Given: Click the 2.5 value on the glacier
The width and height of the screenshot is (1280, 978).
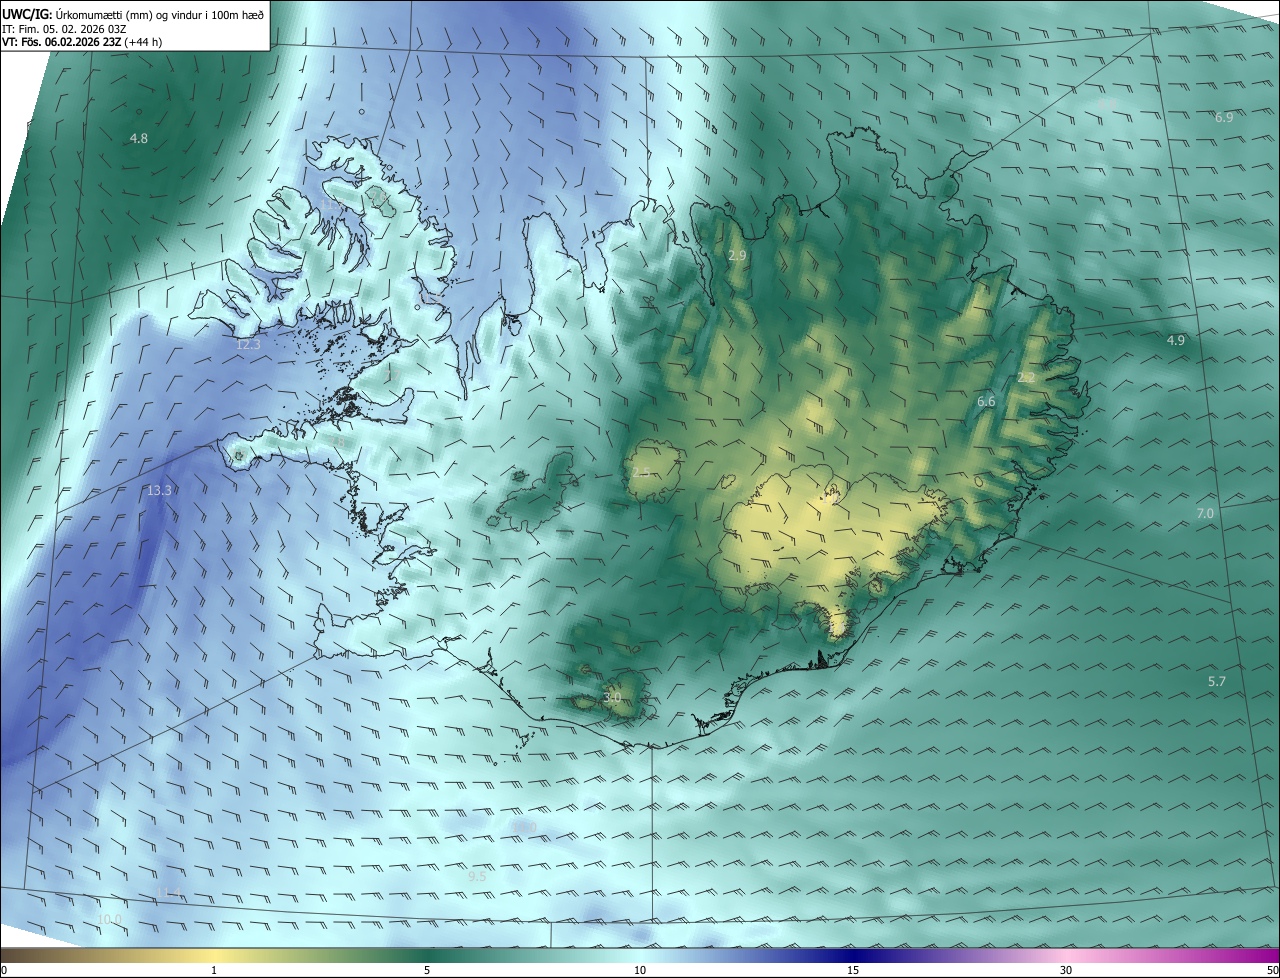Looking at the screenshot, I should pyautogui.click(x=641, y=471).
